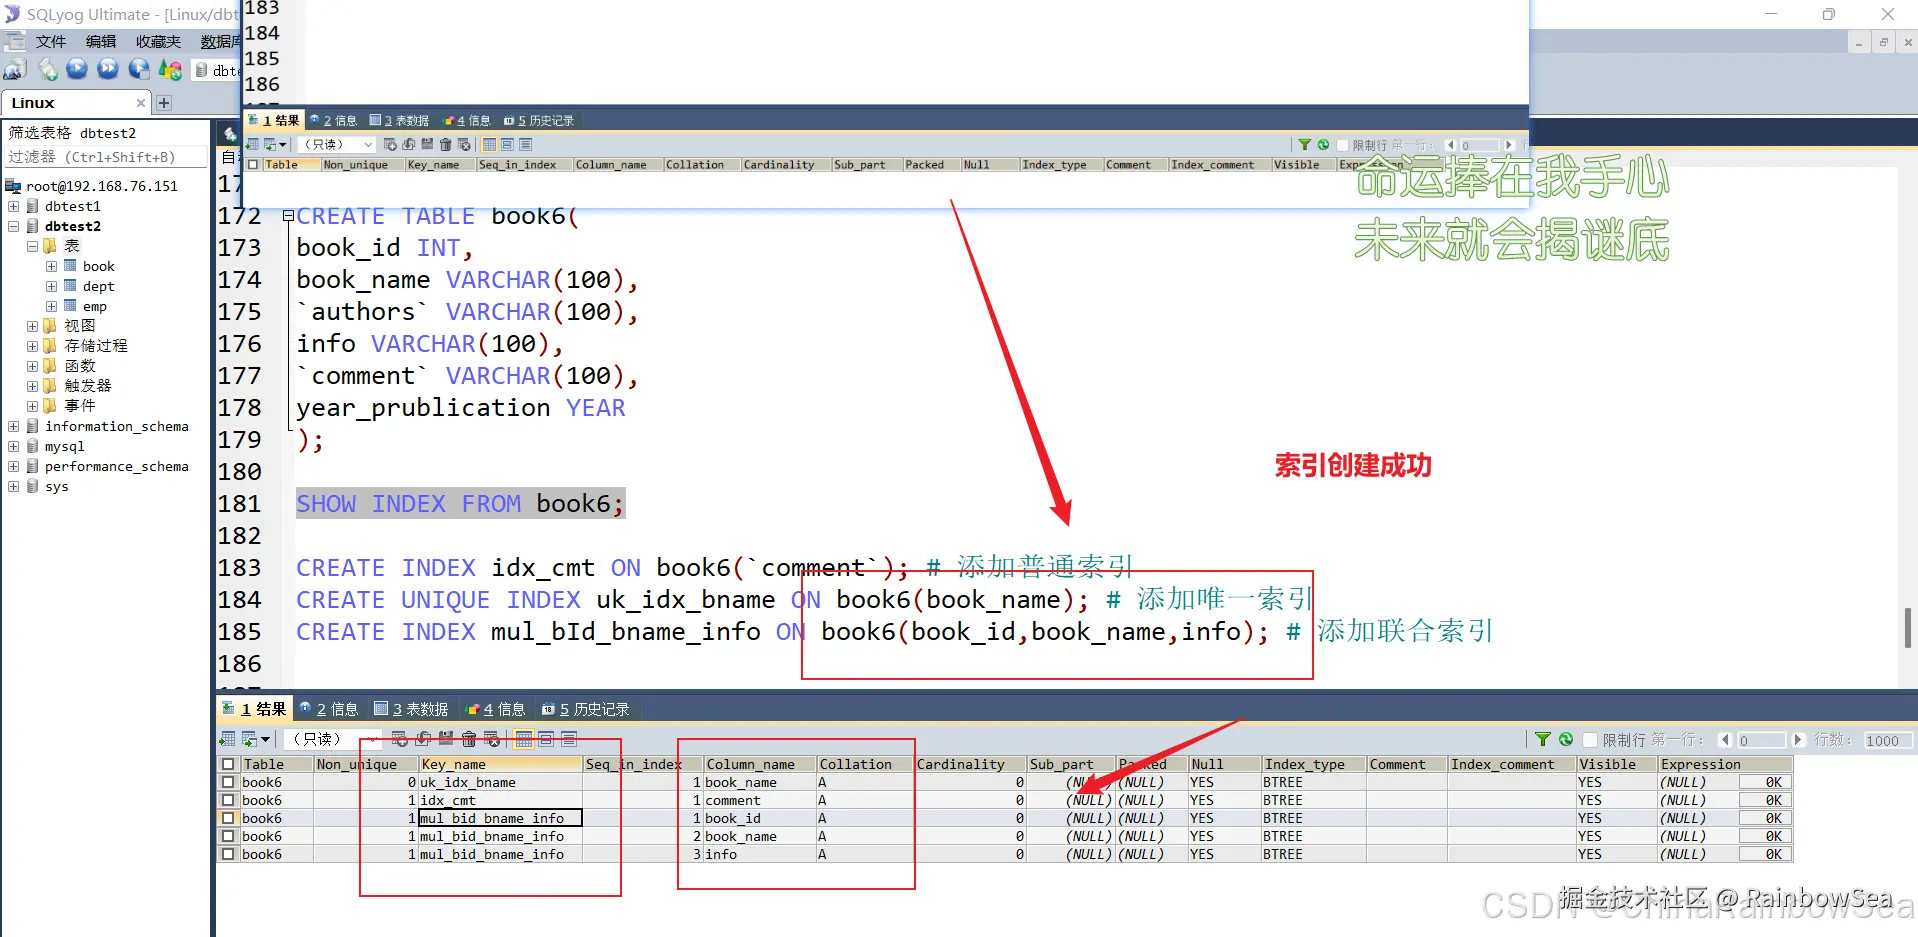Click the execute and edit result icon

pos(139,69)
